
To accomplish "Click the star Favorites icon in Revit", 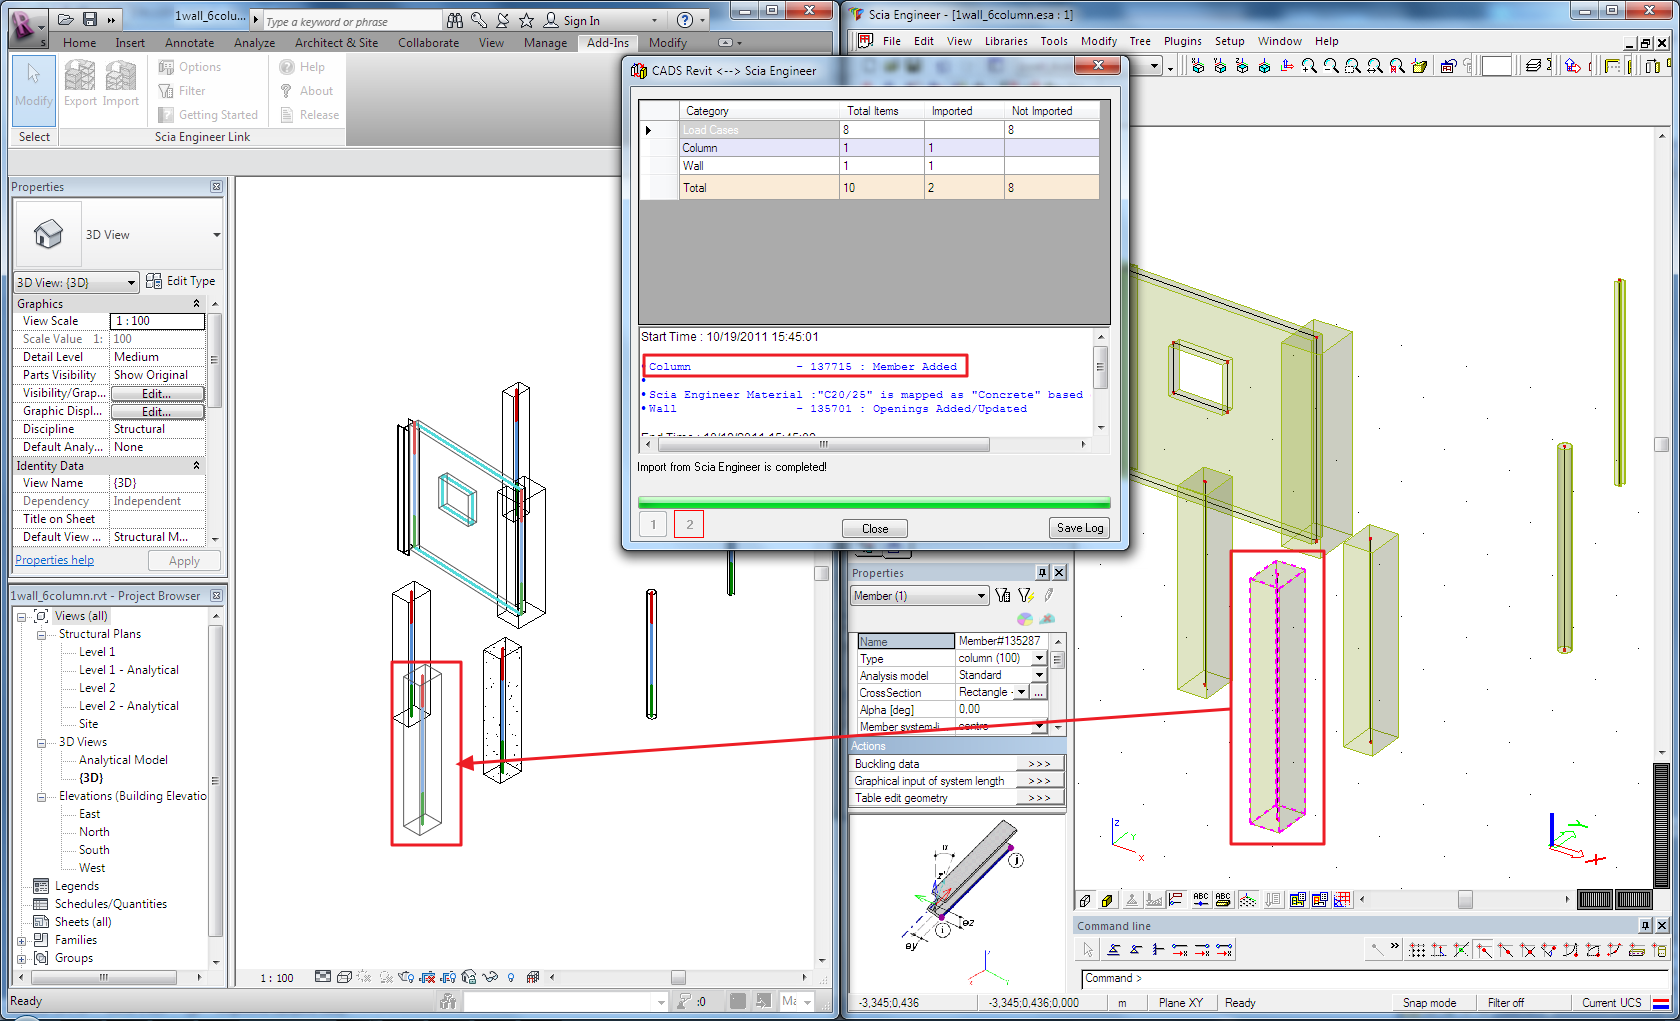I will pyautogui.click(x=527, y=20).
